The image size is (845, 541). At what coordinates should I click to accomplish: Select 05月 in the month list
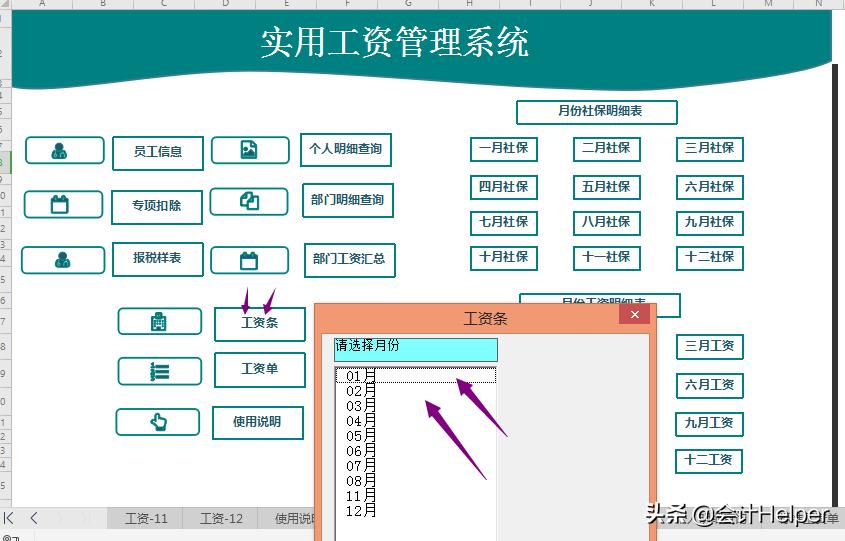(x=415, y=436)
